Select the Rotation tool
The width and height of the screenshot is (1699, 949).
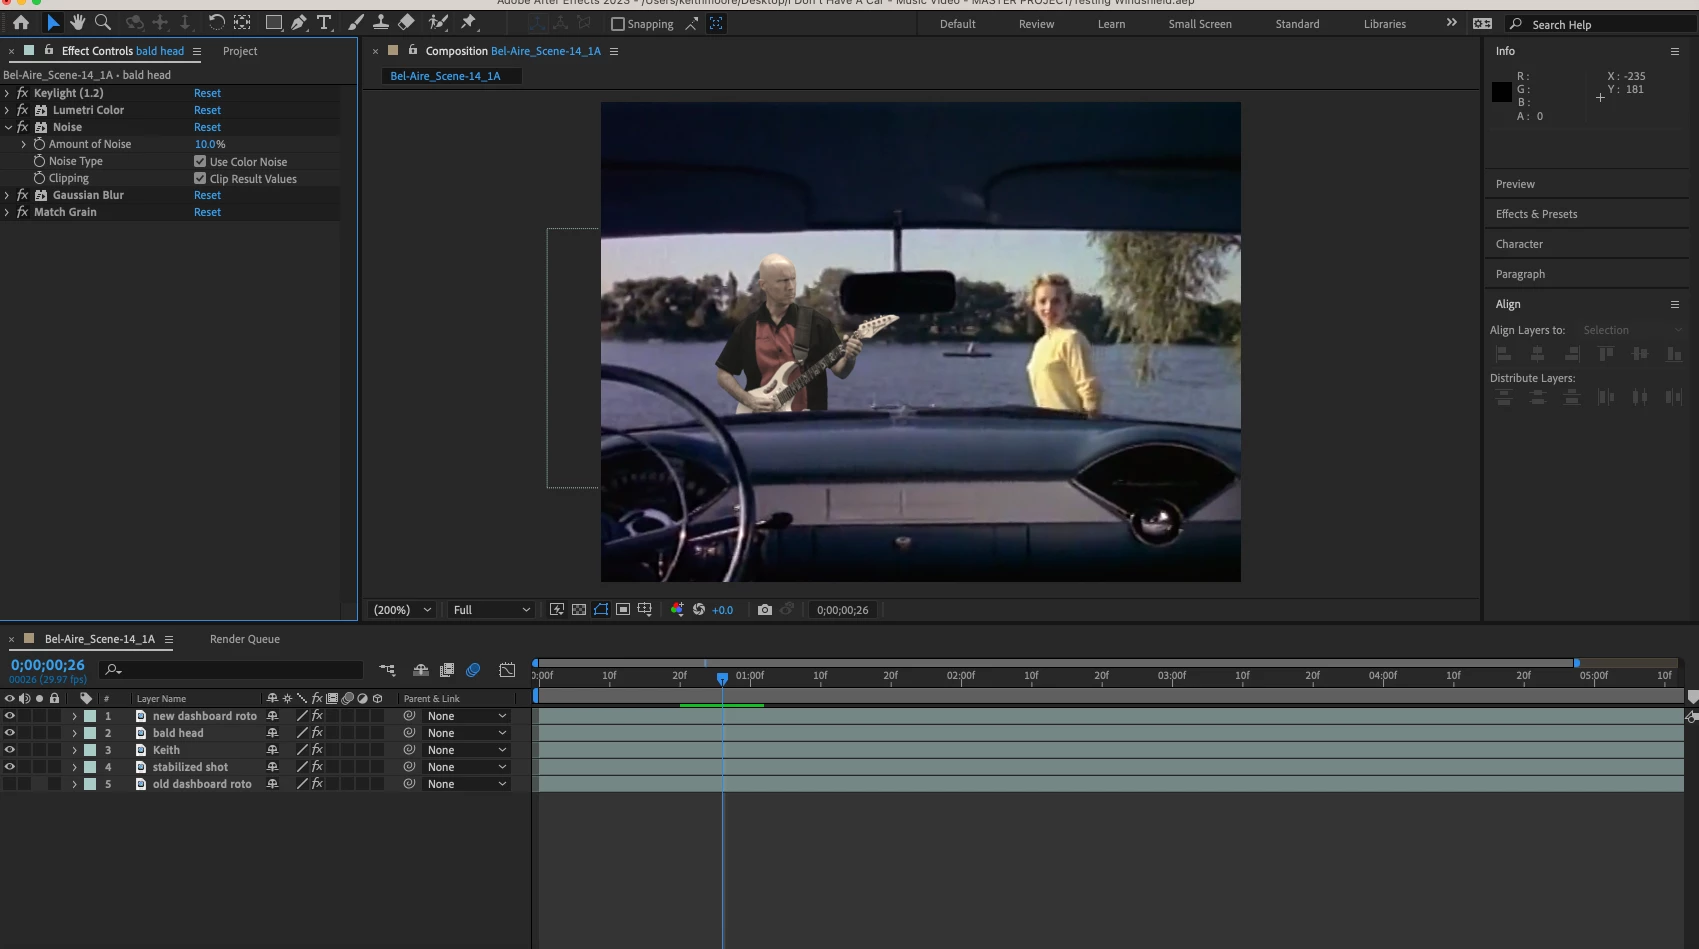pyautogui.click(x=216, y=22)
